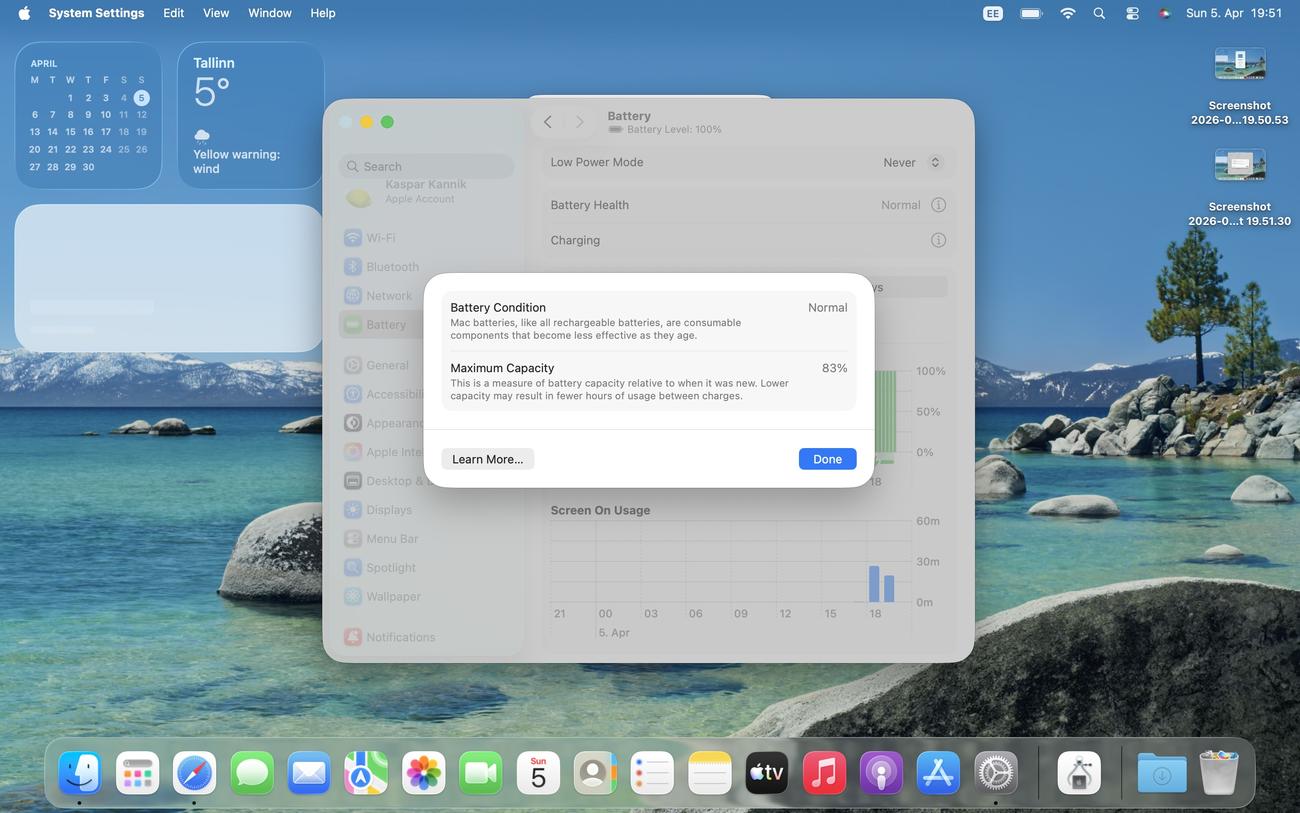Image resolution: width=1300 pixels, height=813 pixels.
Task: Open the Low Power Mode dropdown
Action: (912, 162)
